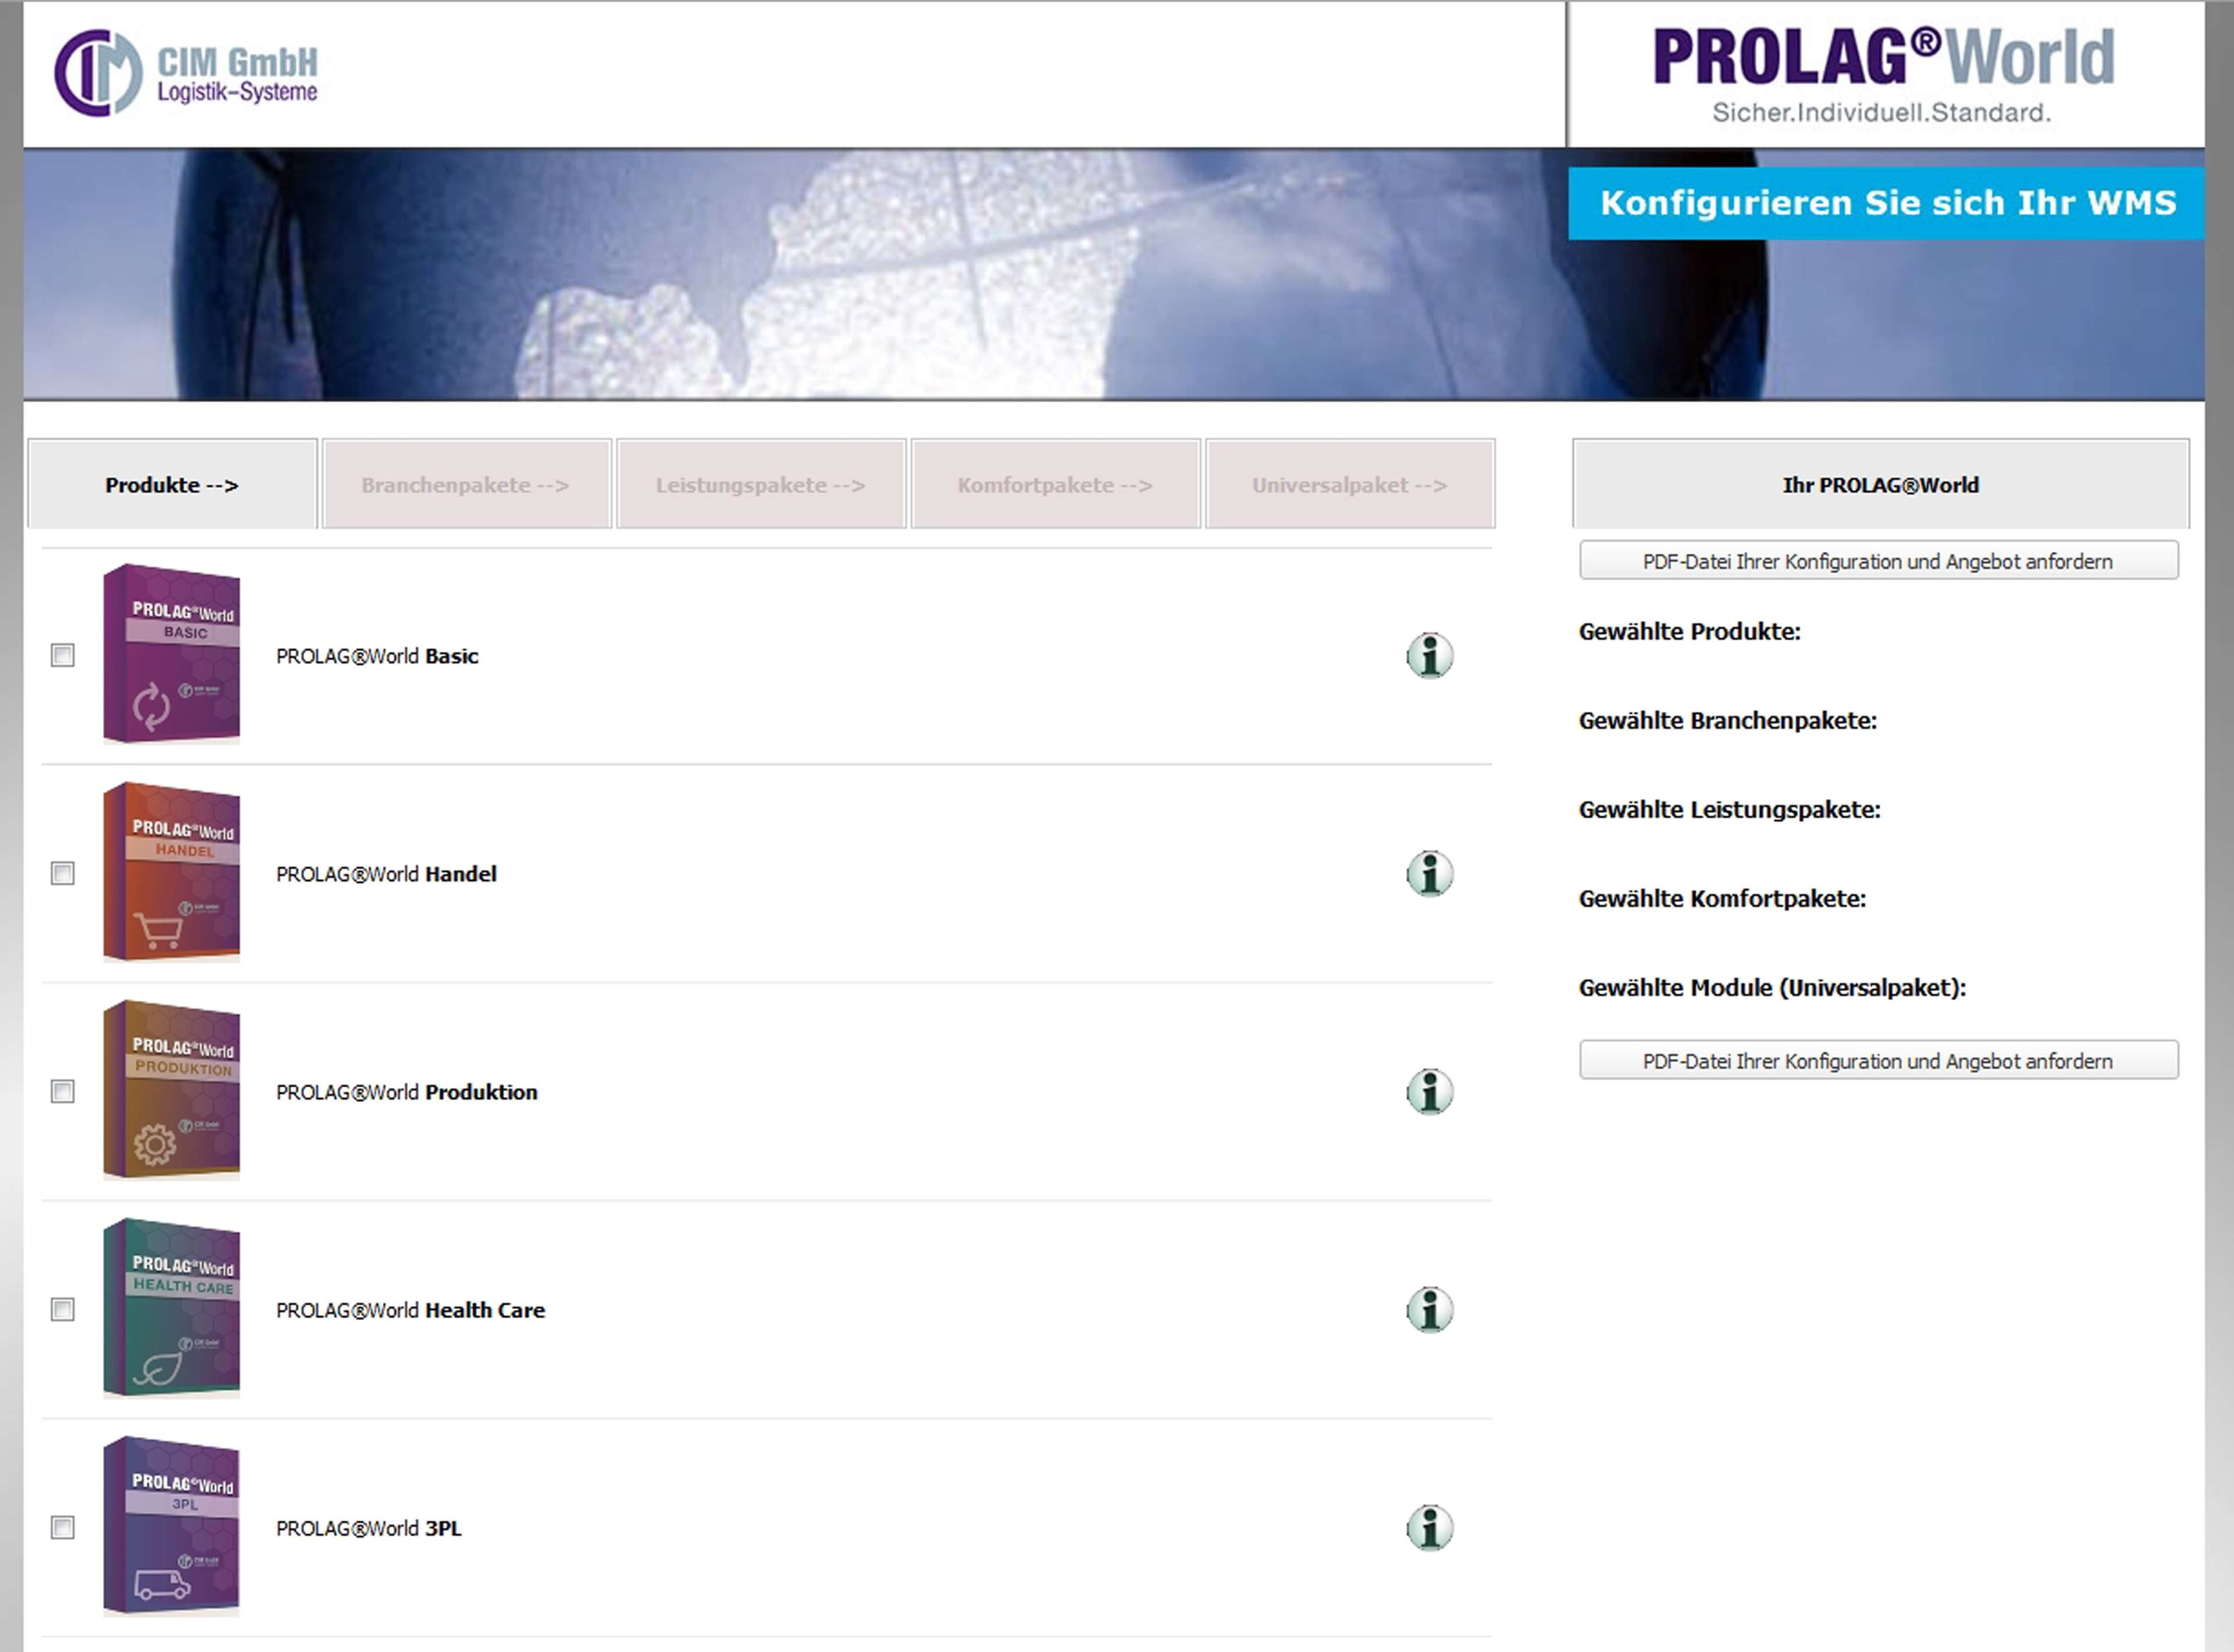Click the Konfigurieren Sie sich Ihr WMS banner
This screenshot has width=2234, height=1652.
tap(1886, 204)
